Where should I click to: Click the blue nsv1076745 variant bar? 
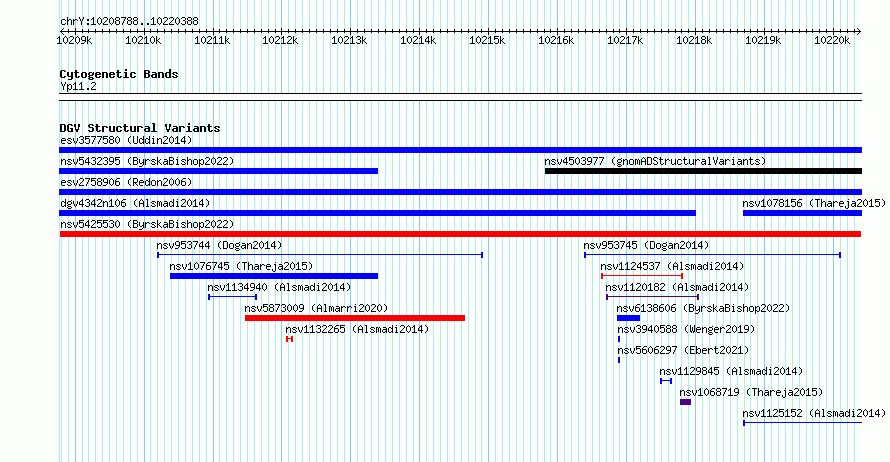point(274,276)
